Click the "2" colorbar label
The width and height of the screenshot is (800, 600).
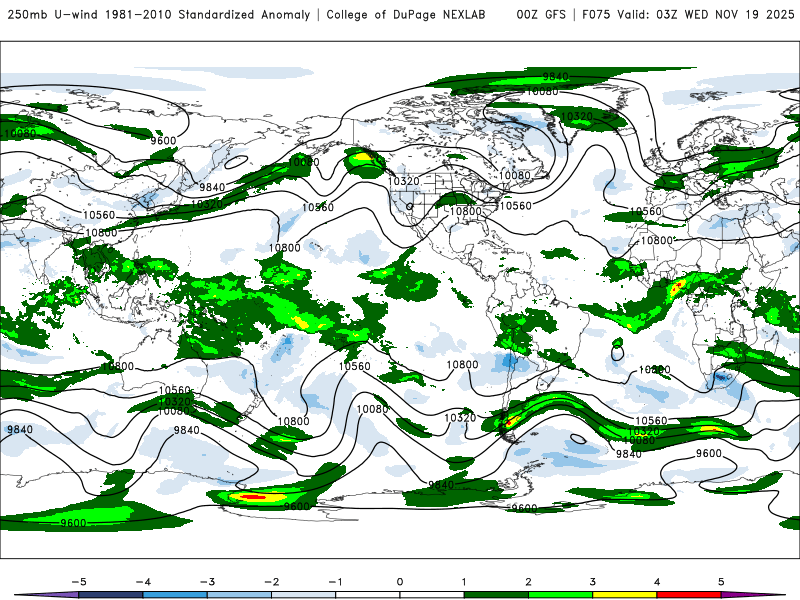(528, 582)
